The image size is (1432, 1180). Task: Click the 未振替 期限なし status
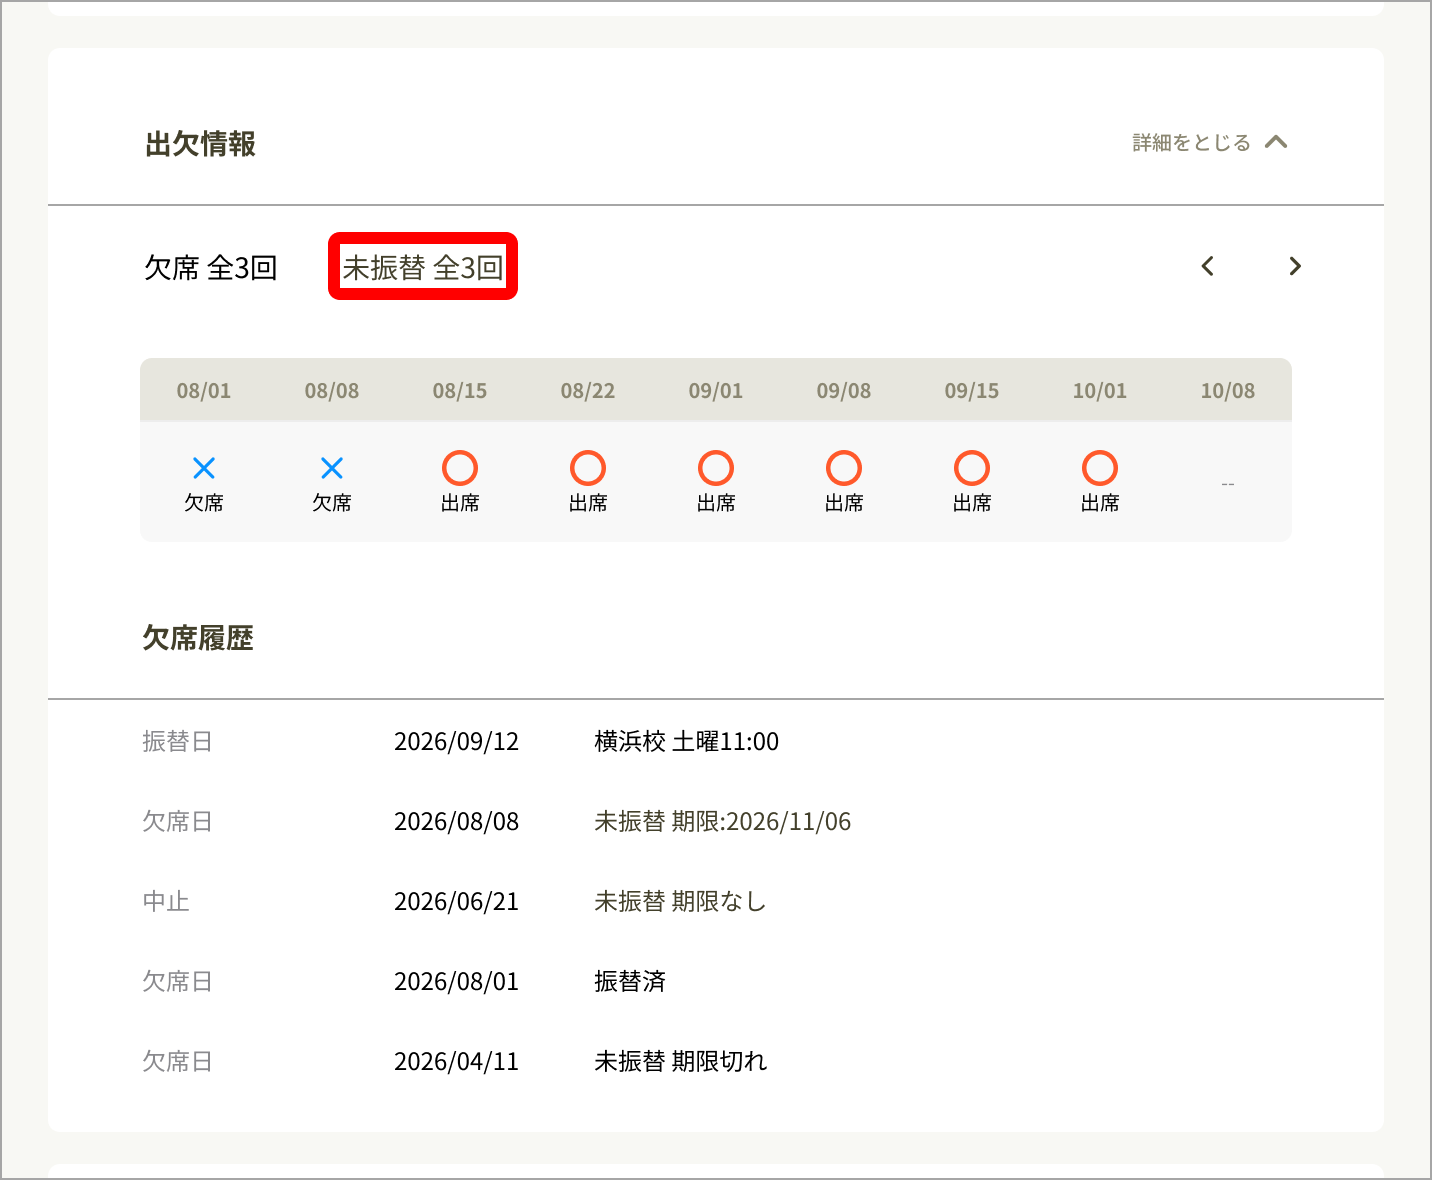pos(680,901)
